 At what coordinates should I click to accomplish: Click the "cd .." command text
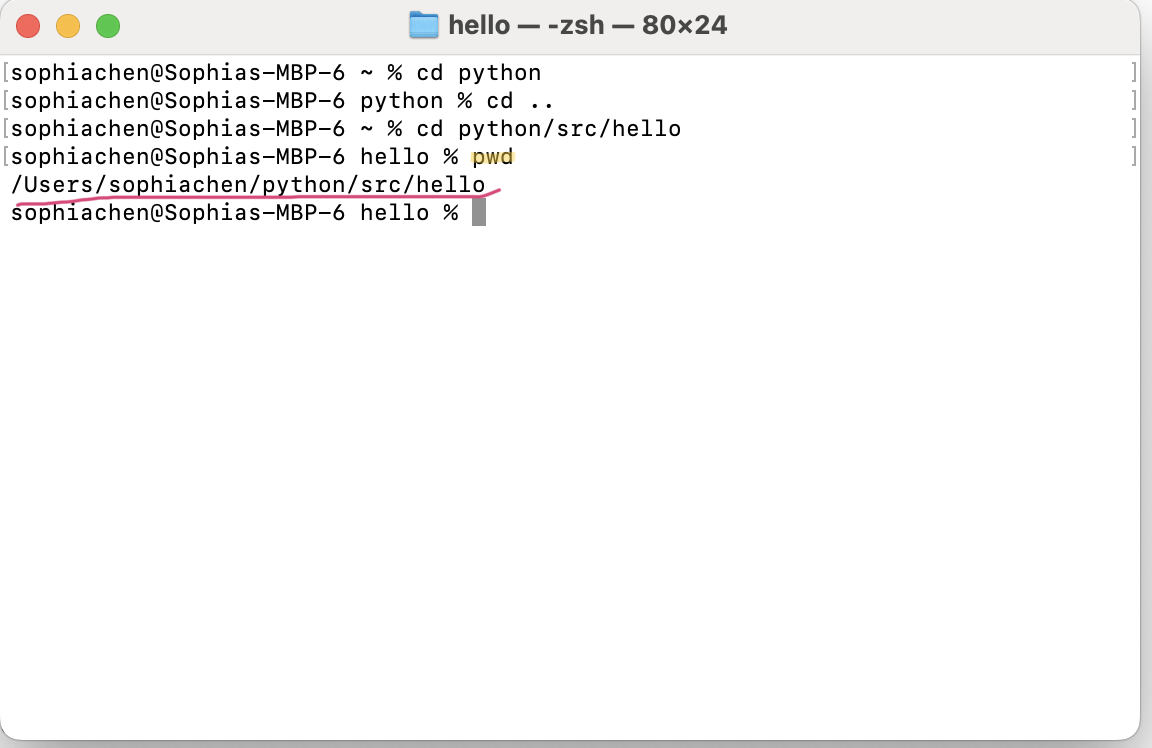pos(521,101)
